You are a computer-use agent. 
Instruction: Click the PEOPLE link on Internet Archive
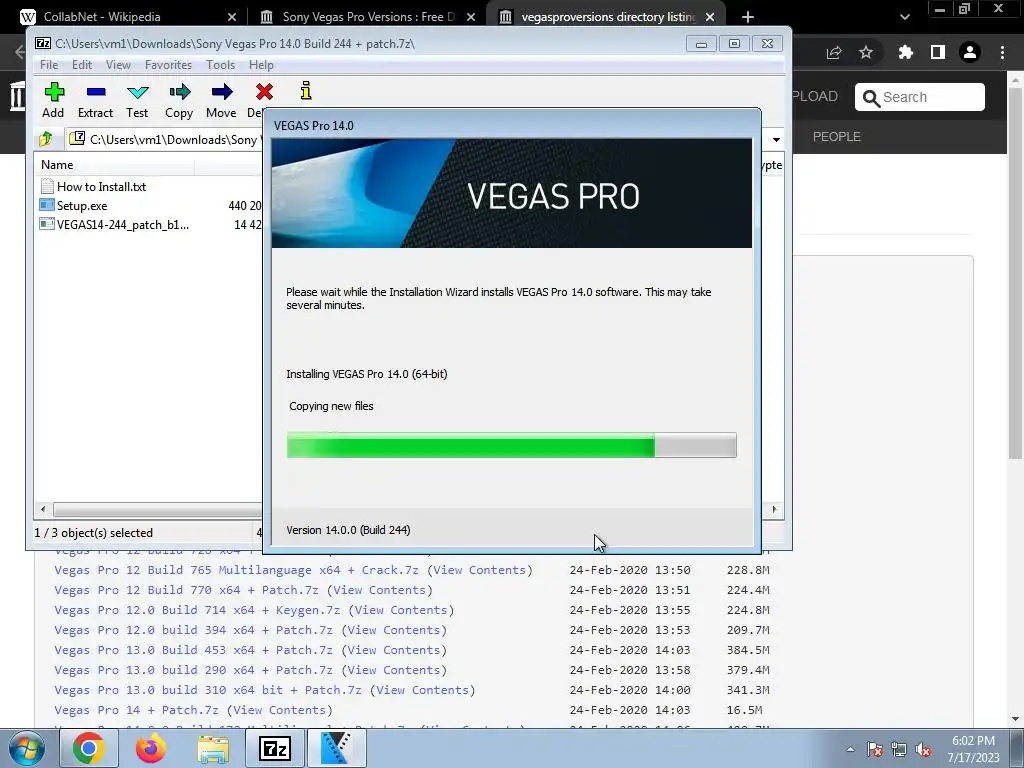coord(837,136)
